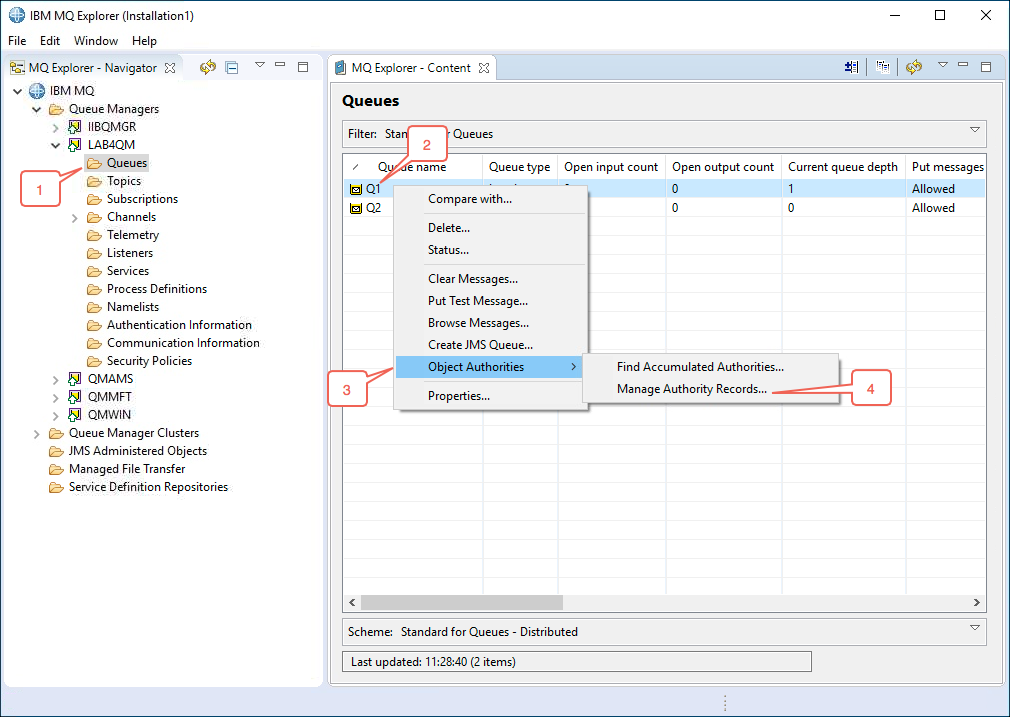1010x717 pixels.
Task: Open the Filter dropdown arrow
Action: pyautogui.click(x=975, y=130)
